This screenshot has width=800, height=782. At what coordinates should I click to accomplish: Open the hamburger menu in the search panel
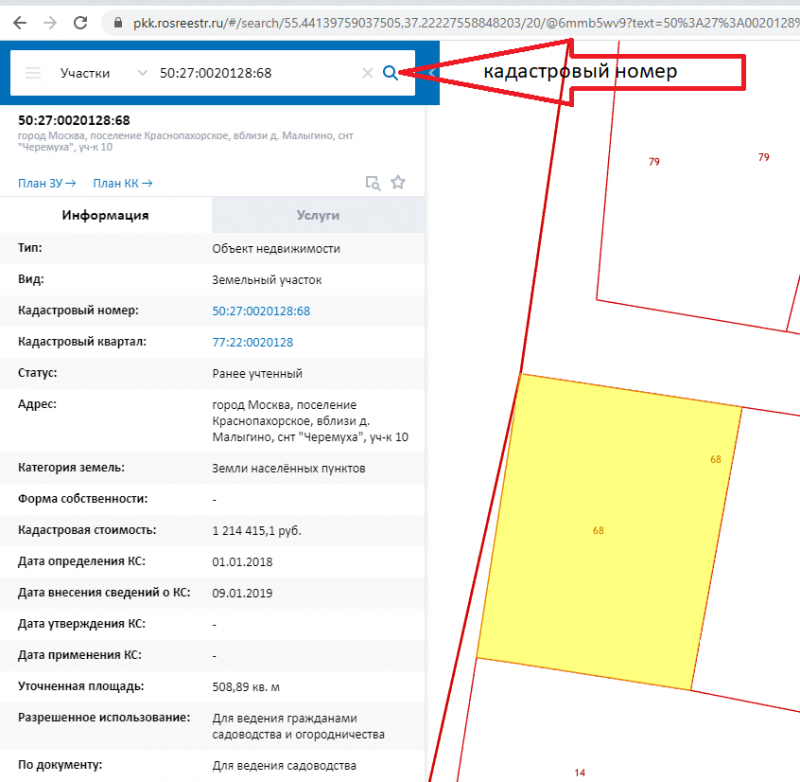(33, 73)
